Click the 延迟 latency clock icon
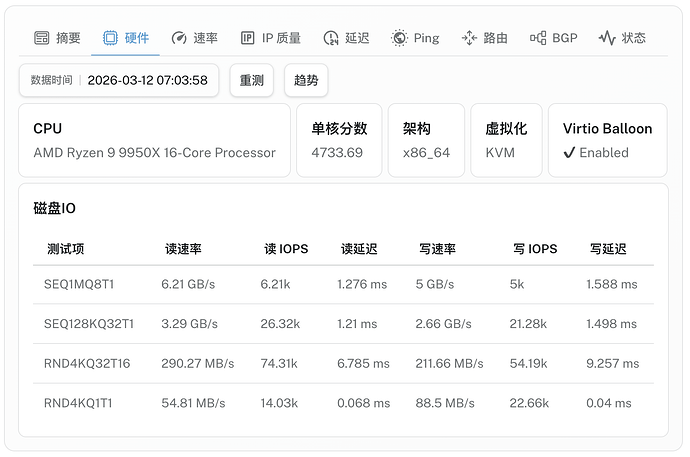Viewport: 690px width, 457px height. [x=330, y=38]
